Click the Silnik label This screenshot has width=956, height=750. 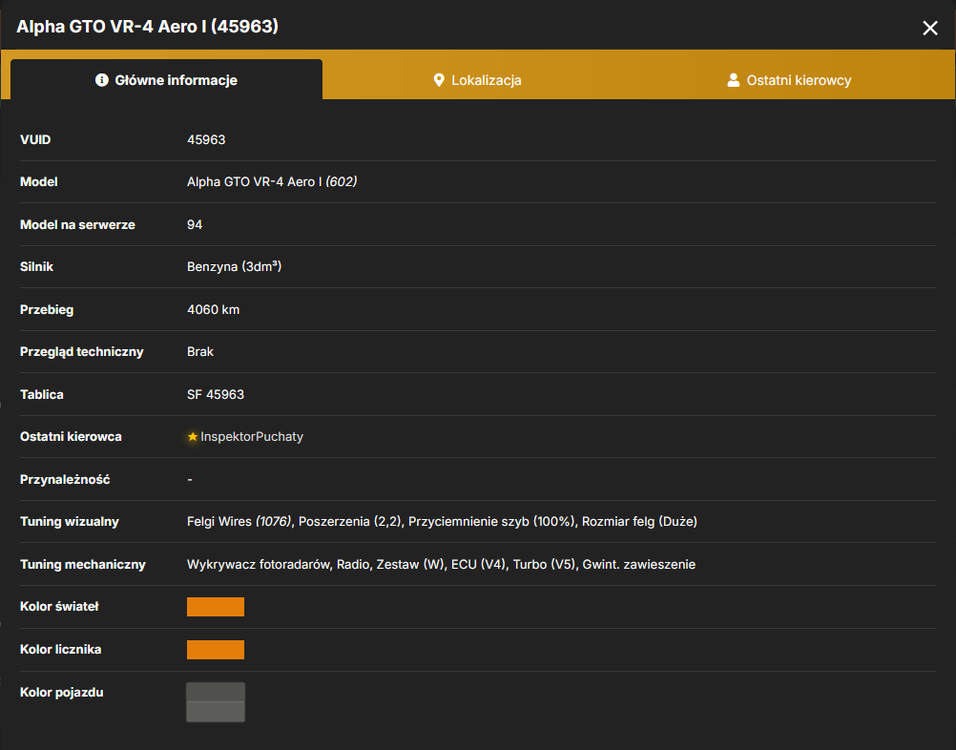[x=37, y=266]
